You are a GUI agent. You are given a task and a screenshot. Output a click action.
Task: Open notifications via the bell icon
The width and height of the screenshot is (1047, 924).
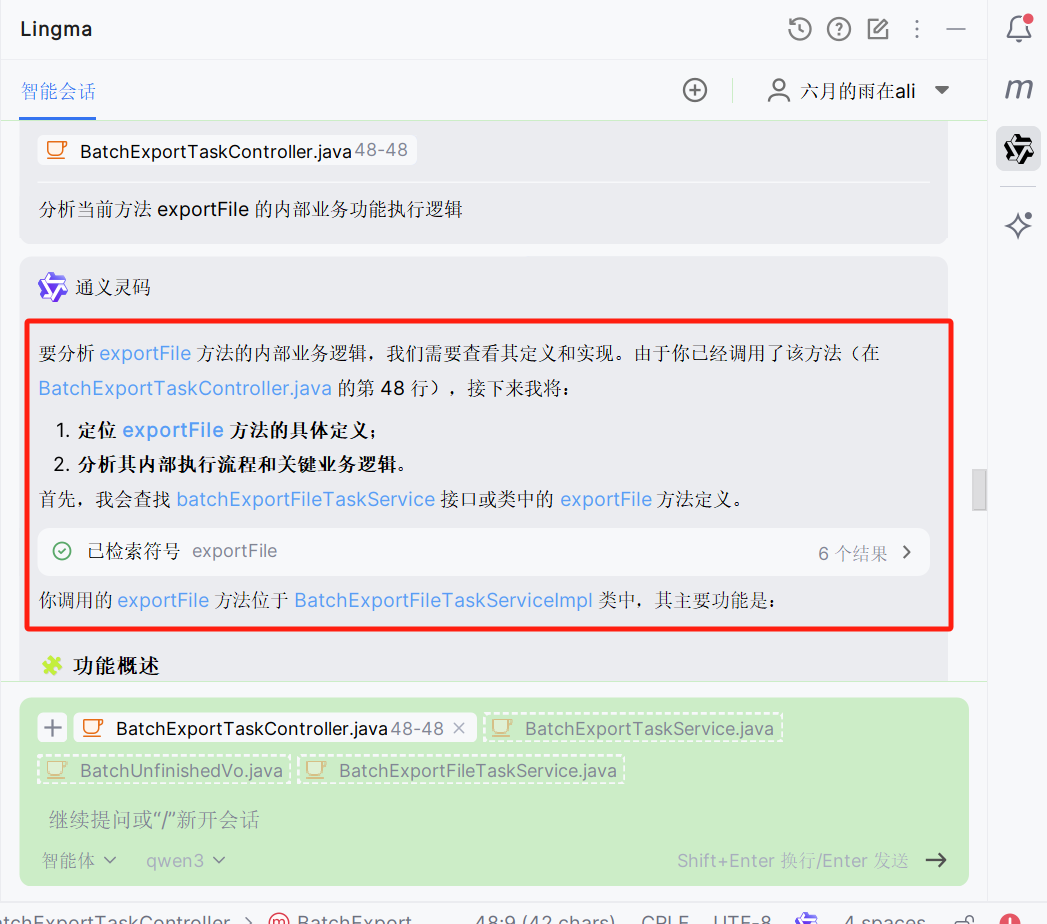[1019, 29]
